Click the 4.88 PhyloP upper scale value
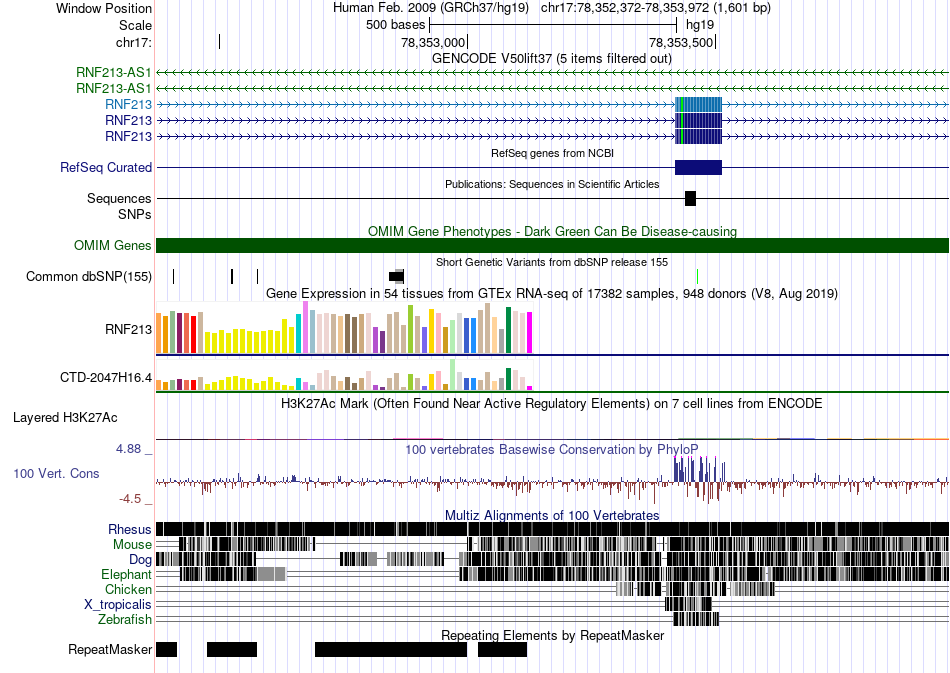Viewport: 950px width, 673px height. click(x=128, y=449)
